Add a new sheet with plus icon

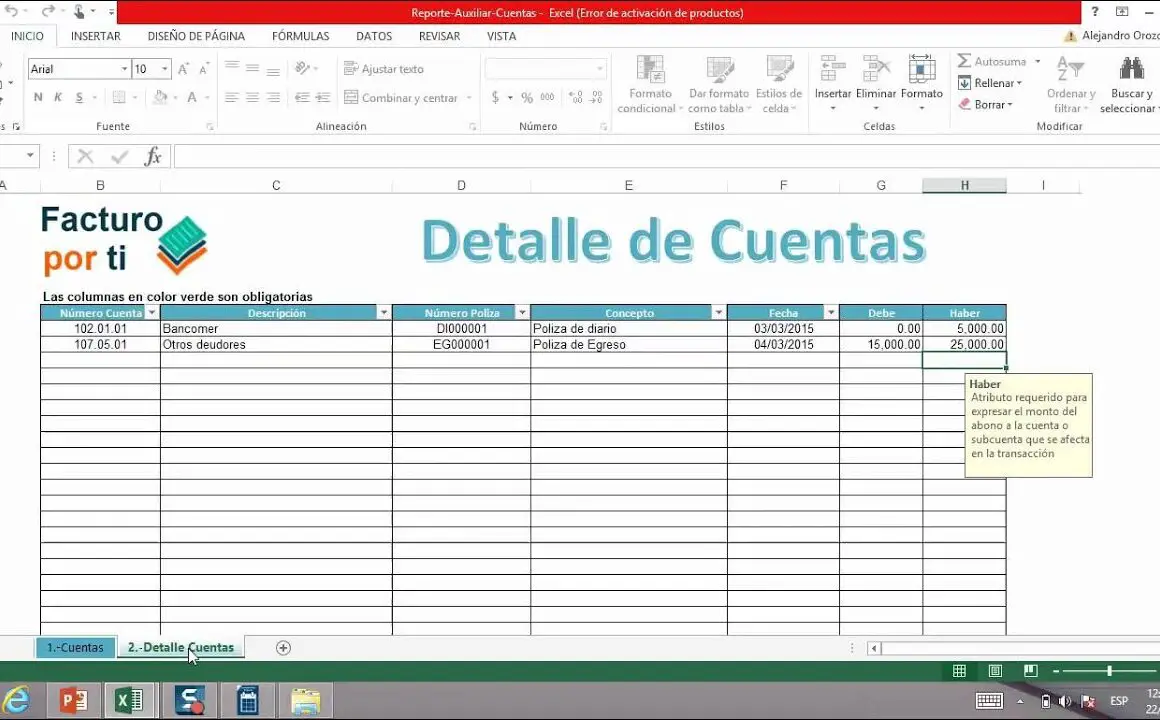pos(283,648)
